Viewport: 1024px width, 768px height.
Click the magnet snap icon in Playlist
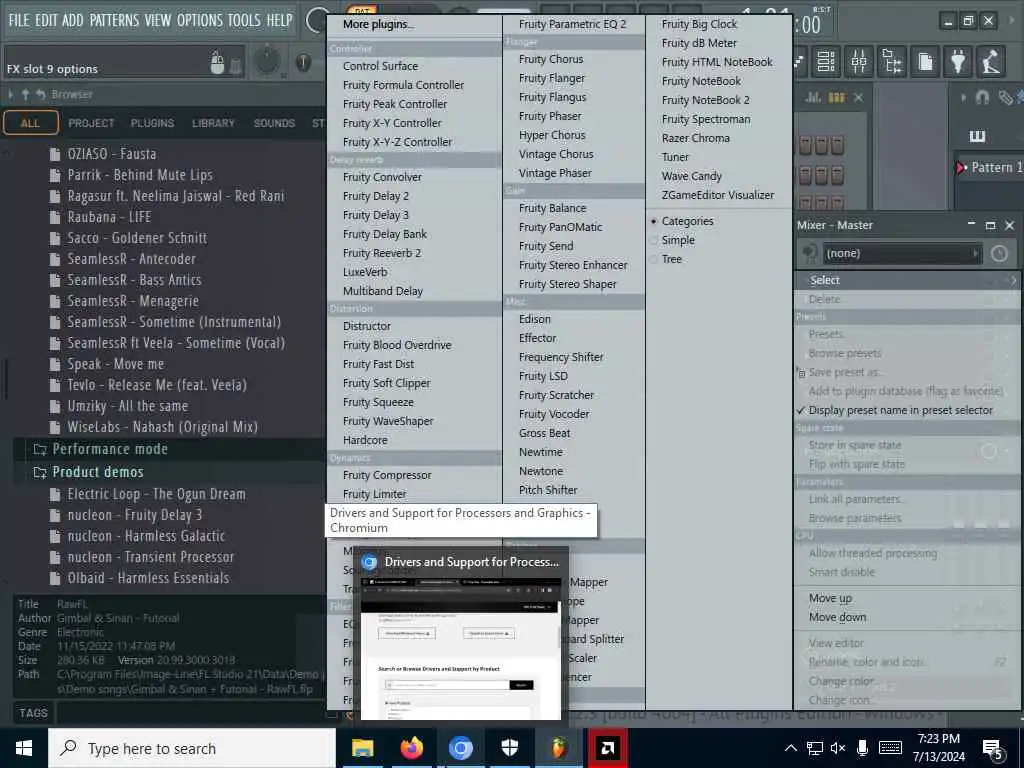pos(982,97)
